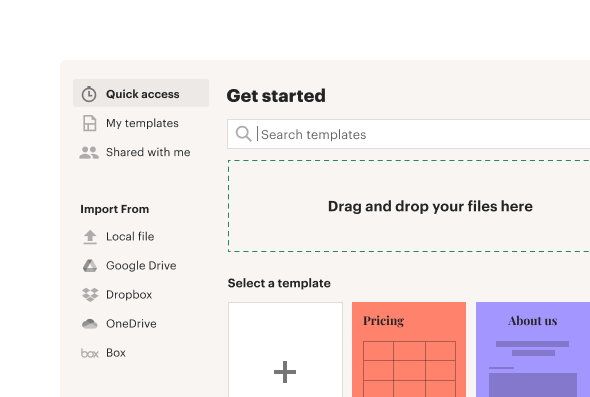Click the My templates document icon
This screenshot has width=590, height=397.
[90, 123]
